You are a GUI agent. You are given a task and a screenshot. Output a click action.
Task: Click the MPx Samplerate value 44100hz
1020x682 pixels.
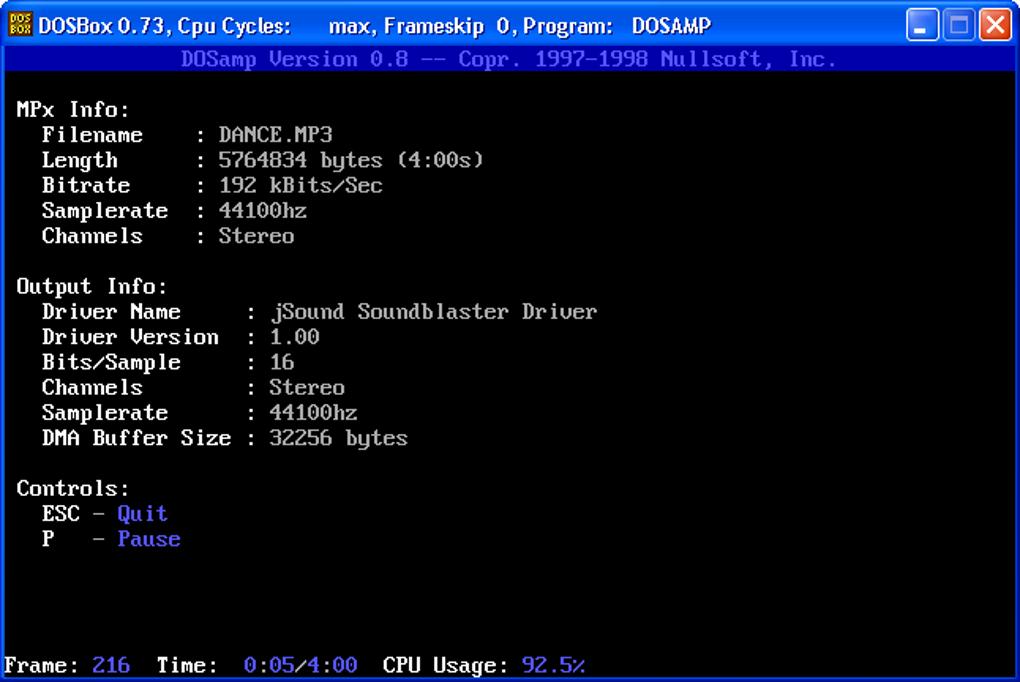[263, 211]
